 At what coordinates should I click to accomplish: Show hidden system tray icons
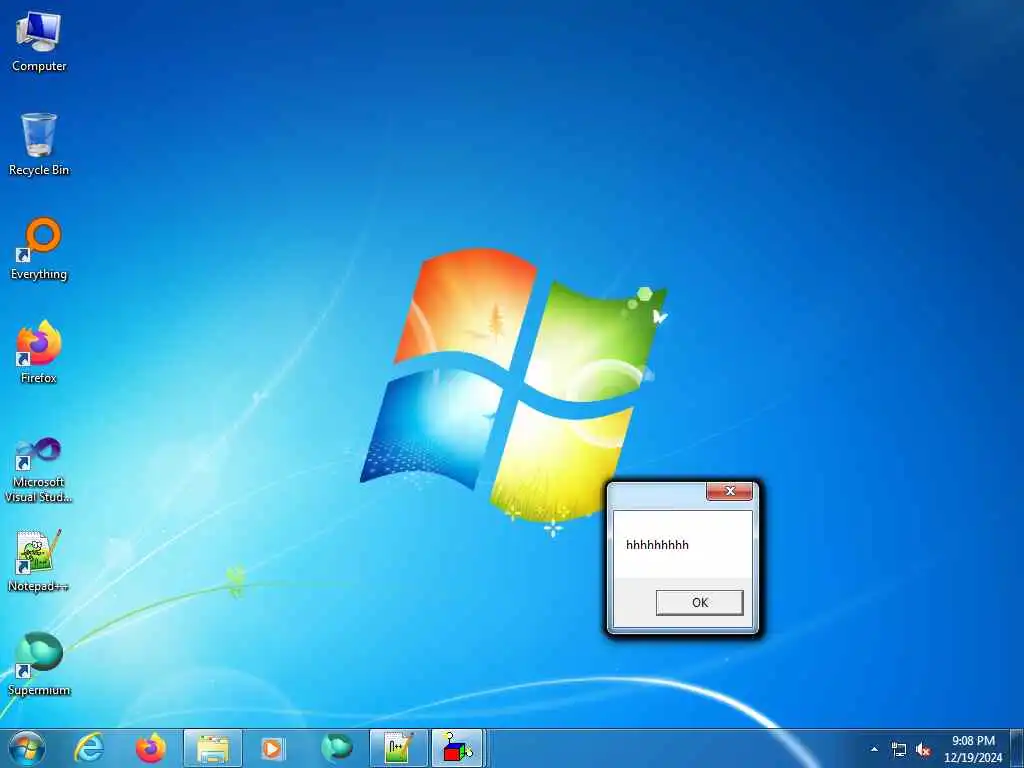pos(874,749)
